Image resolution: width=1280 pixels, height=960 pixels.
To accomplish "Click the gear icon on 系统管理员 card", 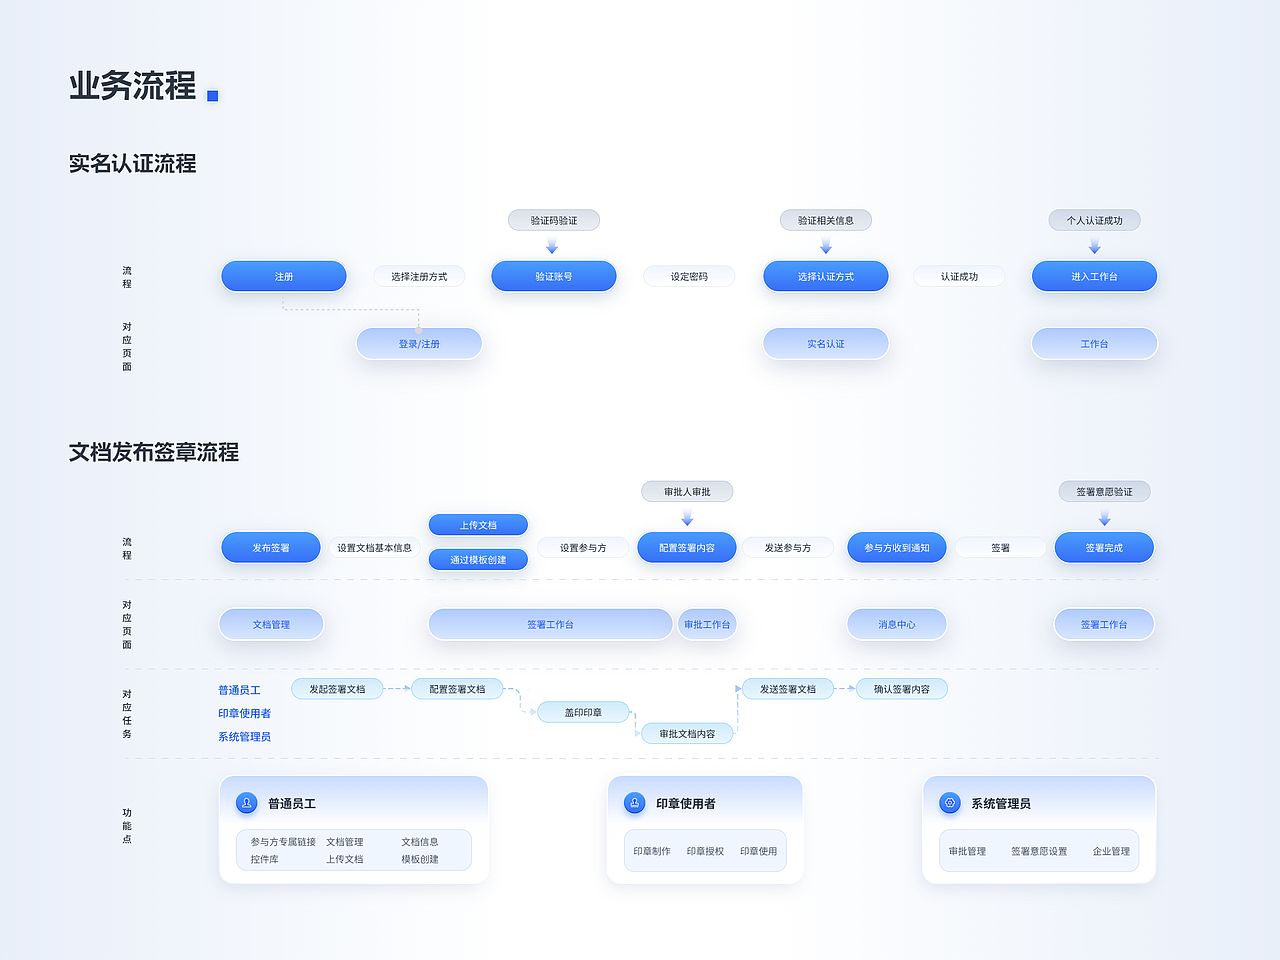I will [x=948, y=801].
